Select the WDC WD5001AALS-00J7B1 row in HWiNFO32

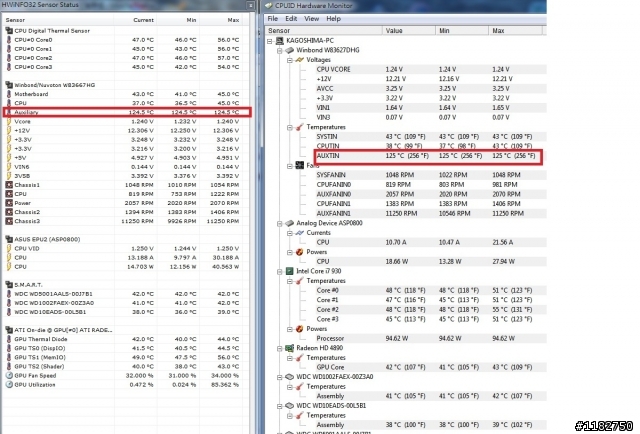click(x=126, y=294)
